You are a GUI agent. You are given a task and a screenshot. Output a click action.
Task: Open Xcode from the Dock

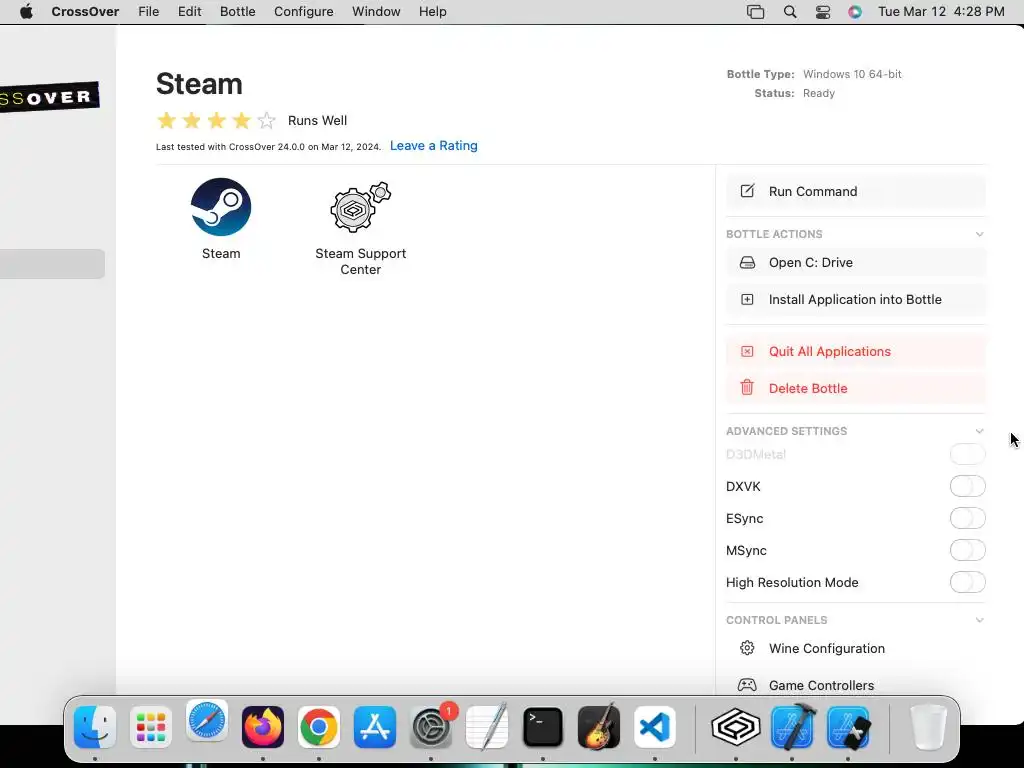tap(792, 727)
